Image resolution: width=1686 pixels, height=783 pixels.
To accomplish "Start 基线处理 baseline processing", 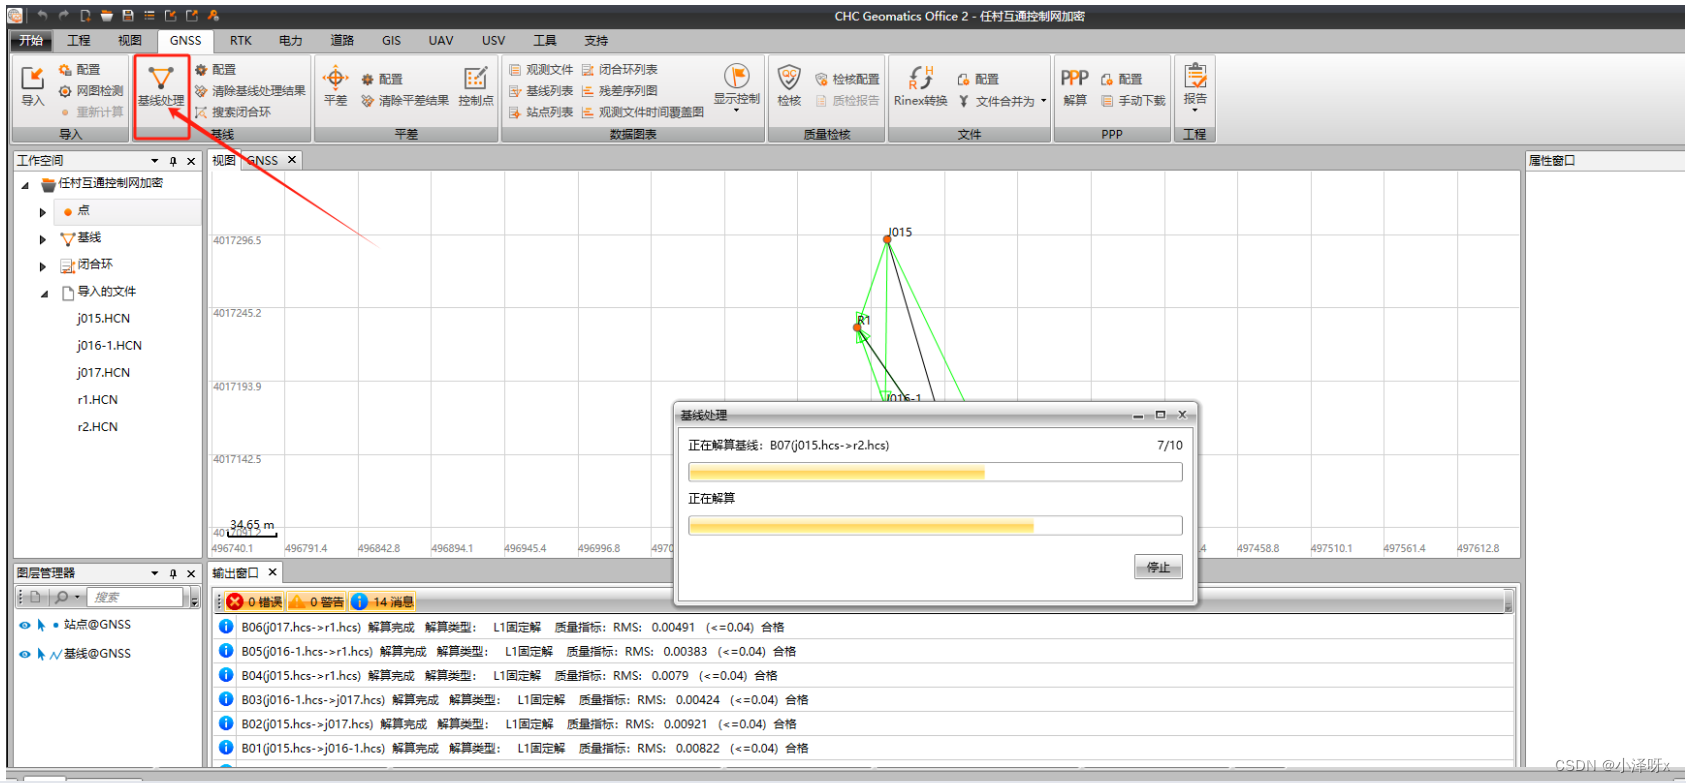I will [x=161, y=87].
